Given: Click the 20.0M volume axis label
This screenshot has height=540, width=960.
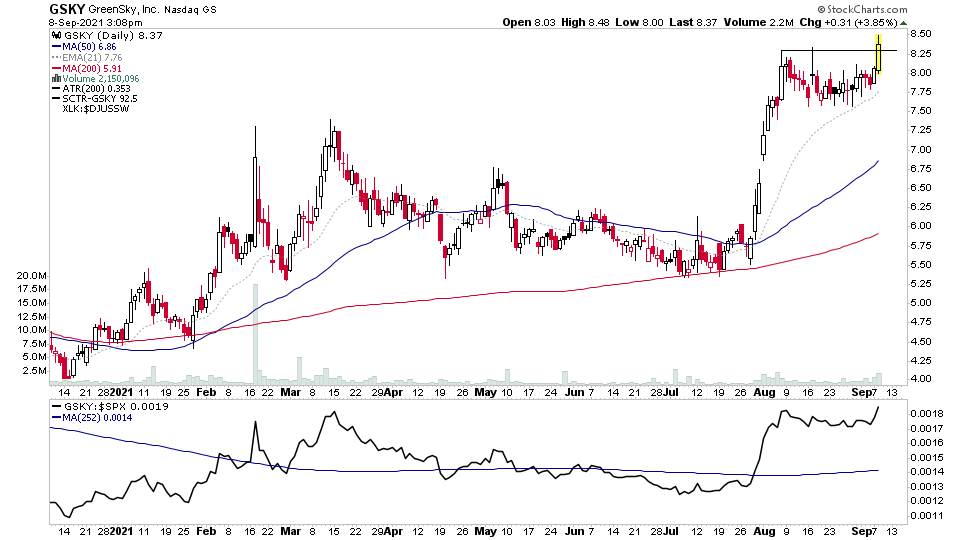Looking at the screenshot, I should pyautogui.click(x=32, y=276).
